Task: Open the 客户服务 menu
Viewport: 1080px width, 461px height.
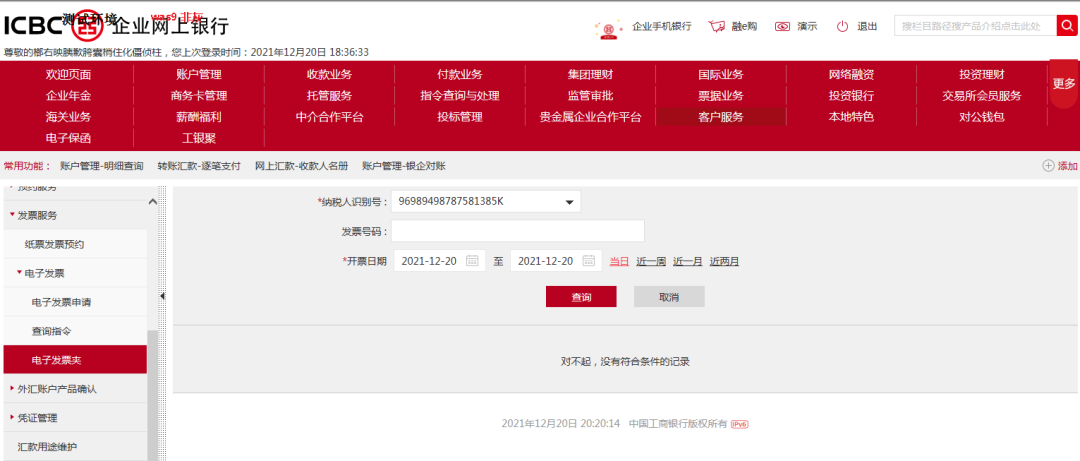Action: pyautogui.click(x=720, y=117)
